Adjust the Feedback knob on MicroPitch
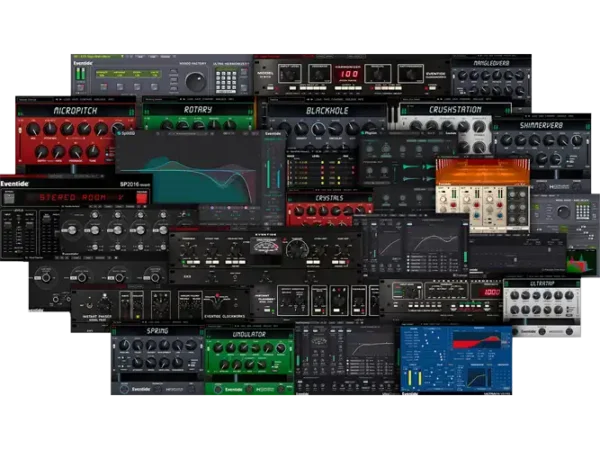Image resolution: width=600 pixels, height=450 pixels. click(75, 152)
